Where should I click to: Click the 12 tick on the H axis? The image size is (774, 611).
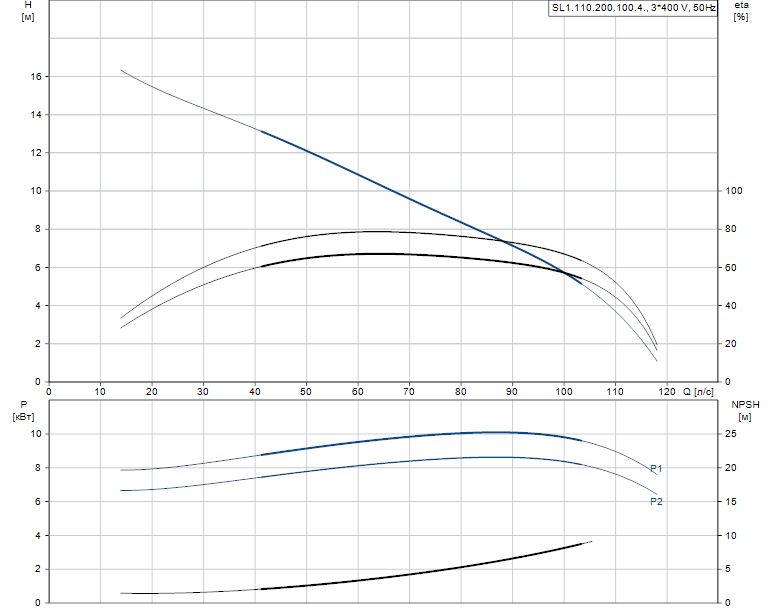[x=35, y=153]
